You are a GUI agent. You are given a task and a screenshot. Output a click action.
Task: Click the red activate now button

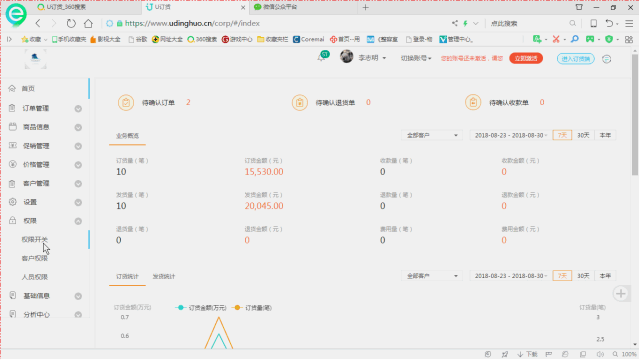[526, 58]
